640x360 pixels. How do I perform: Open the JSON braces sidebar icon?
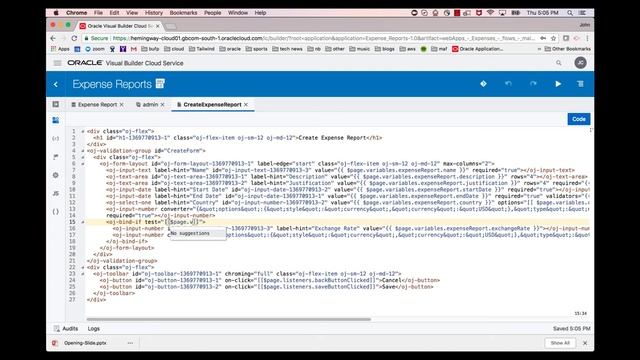(x=56, y=211)
